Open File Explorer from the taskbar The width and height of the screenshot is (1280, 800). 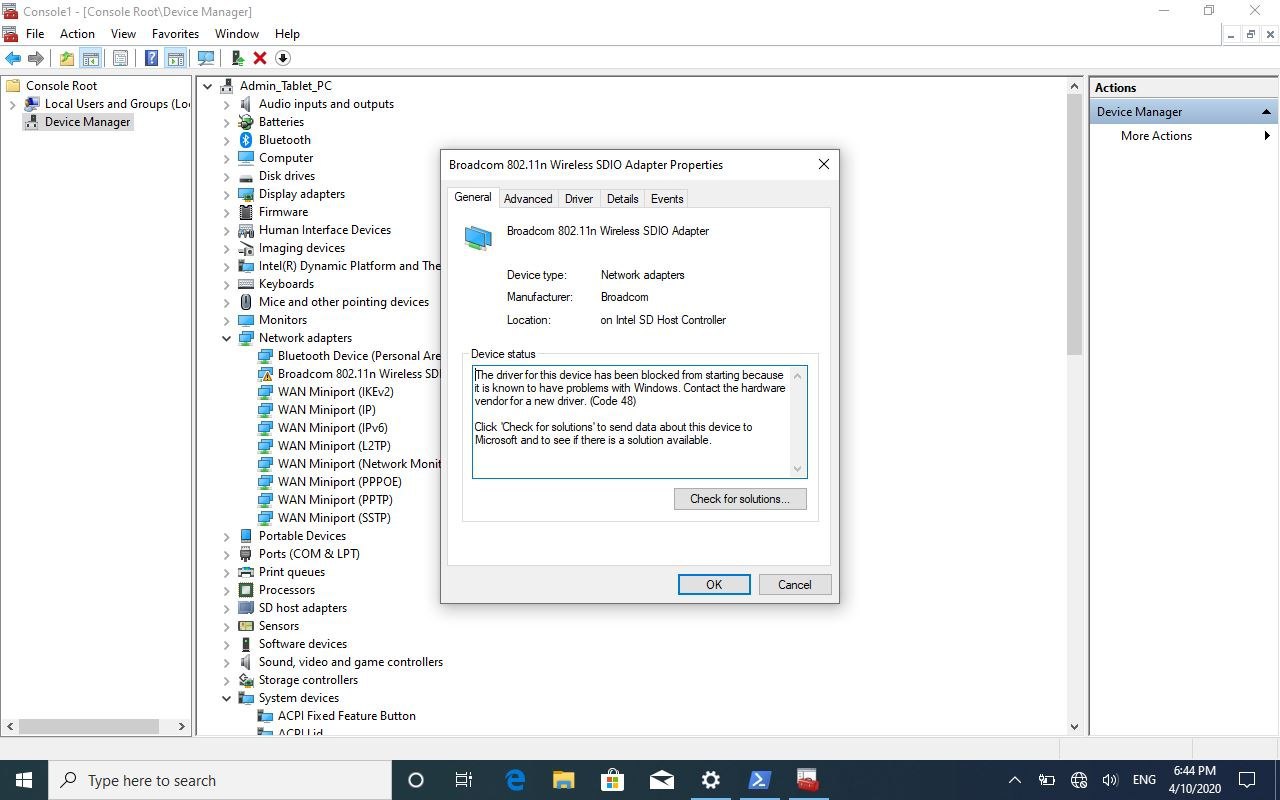564,780
